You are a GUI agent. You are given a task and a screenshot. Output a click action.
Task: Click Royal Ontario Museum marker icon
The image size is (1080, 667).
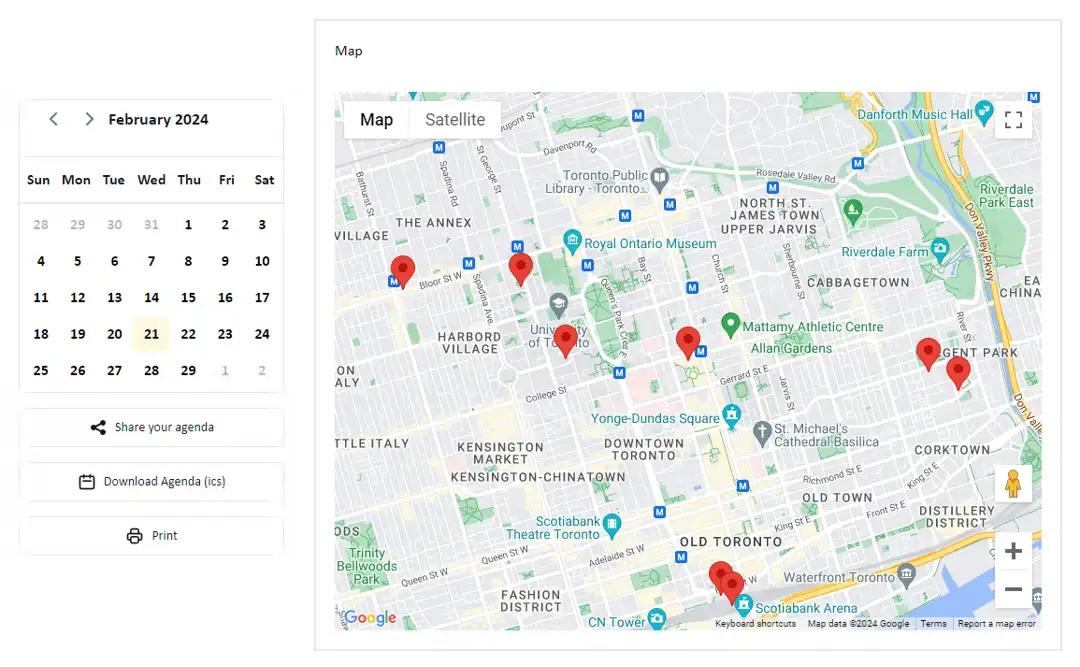[572, 242]
